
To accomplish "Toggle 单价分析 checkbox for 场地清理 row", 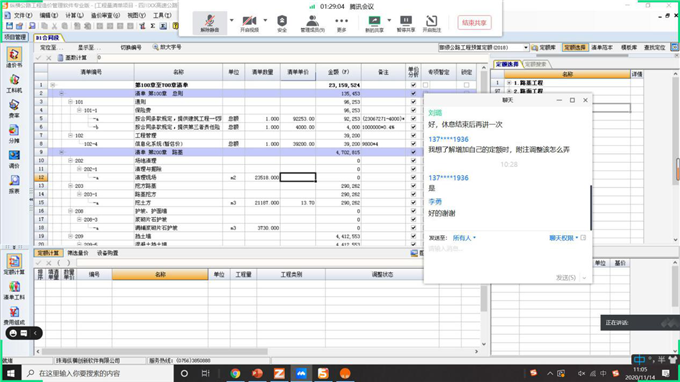I will click(x=413, y=160).
